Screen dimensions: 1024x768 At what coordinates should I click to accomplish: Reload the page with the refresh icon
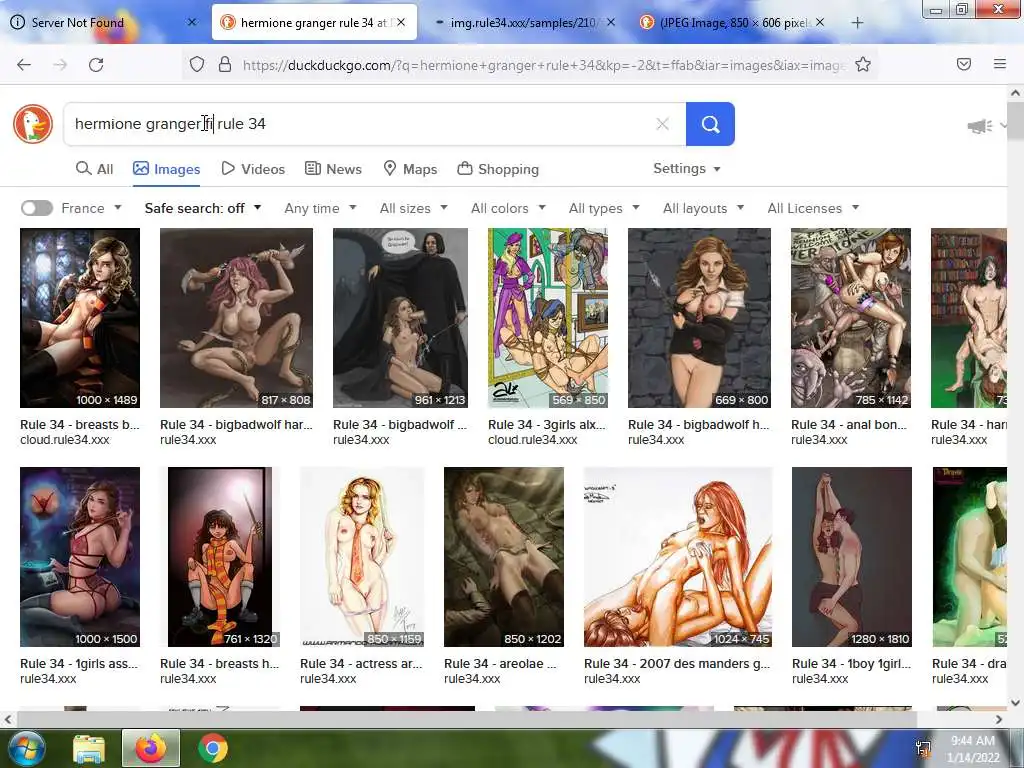click(x=96, y=65)
